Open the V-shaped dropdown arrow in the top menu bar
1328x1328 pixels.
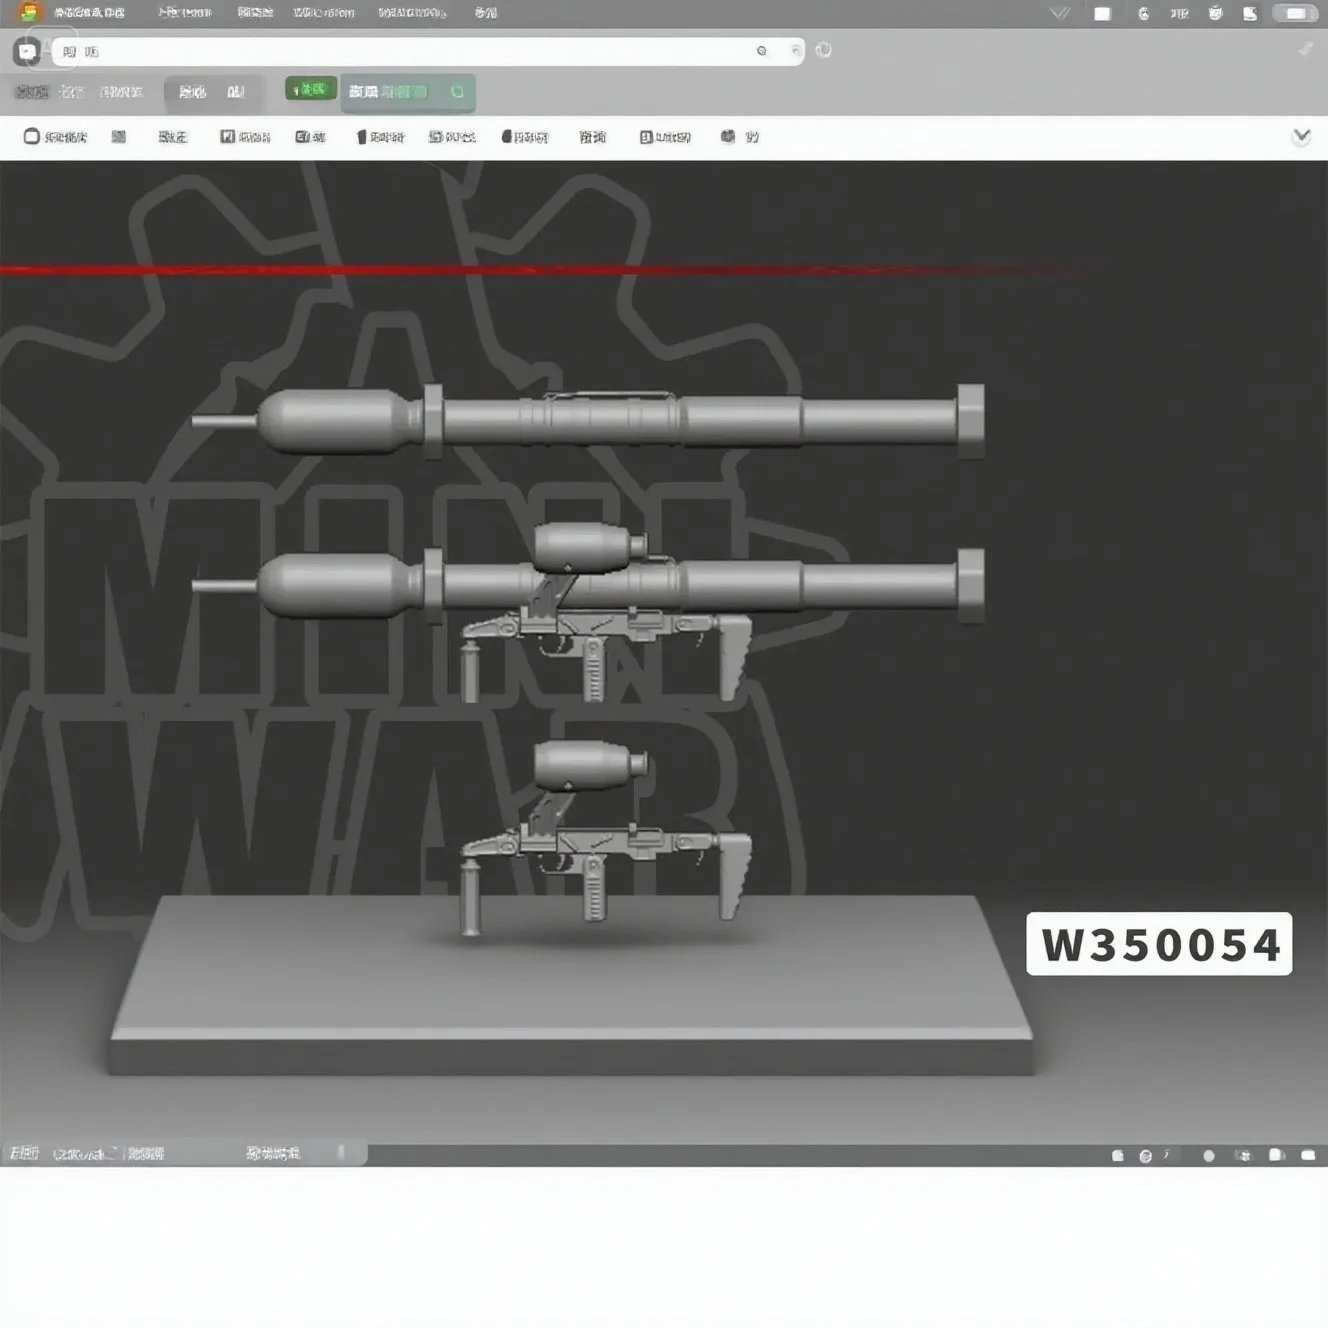click(x=1059, y=14)
